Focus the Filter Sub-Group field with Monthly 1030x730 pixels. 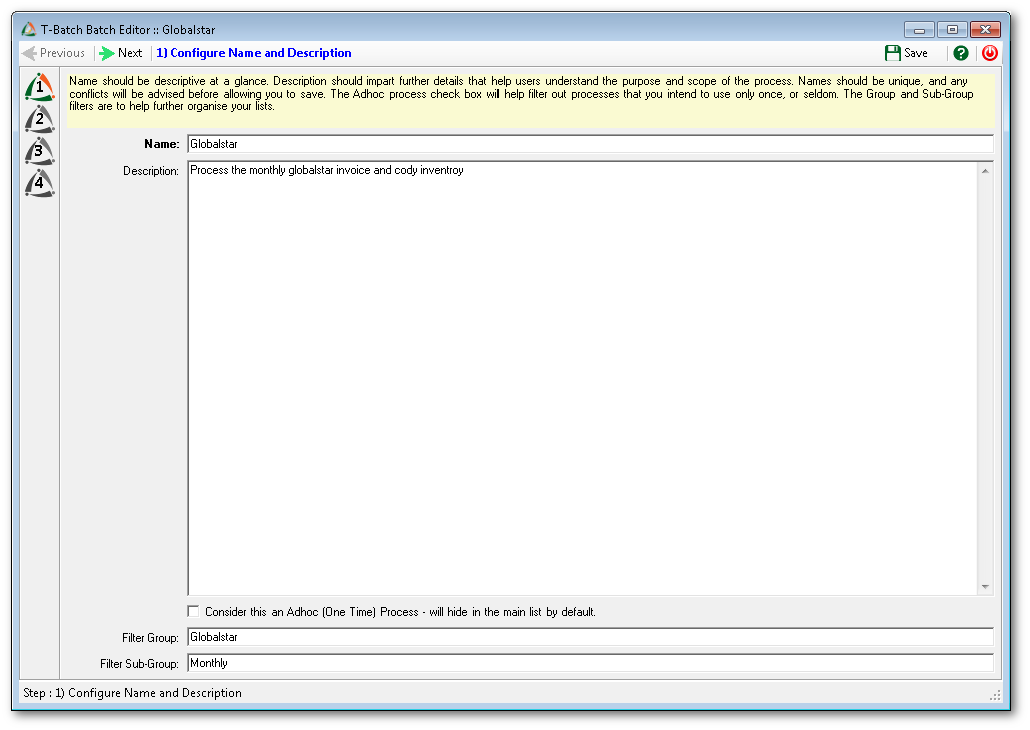[590, 663]
